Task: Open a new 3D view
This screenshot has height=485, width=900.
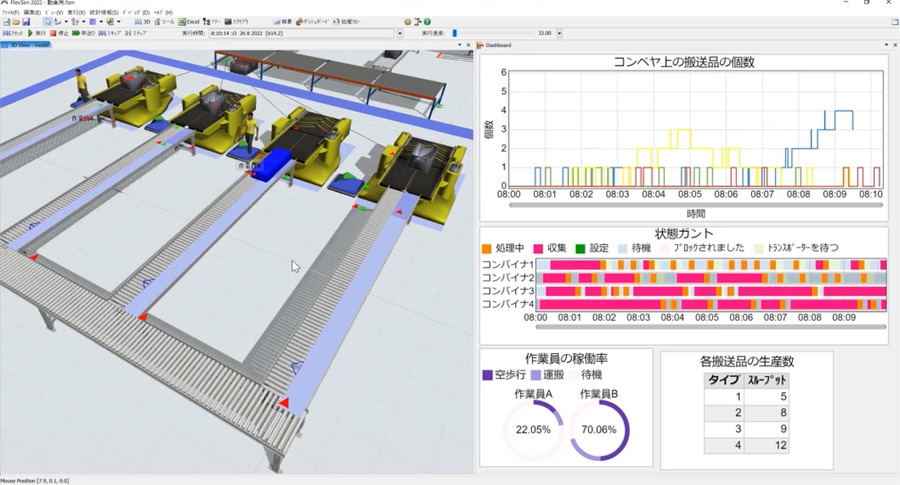Action: point(143,21)
